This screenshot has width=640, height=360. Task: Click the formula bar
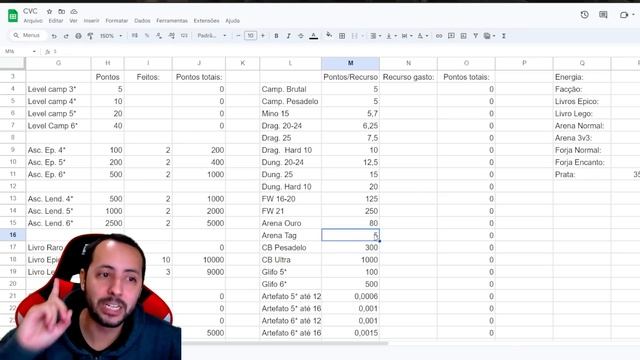(x=347, y=51)
